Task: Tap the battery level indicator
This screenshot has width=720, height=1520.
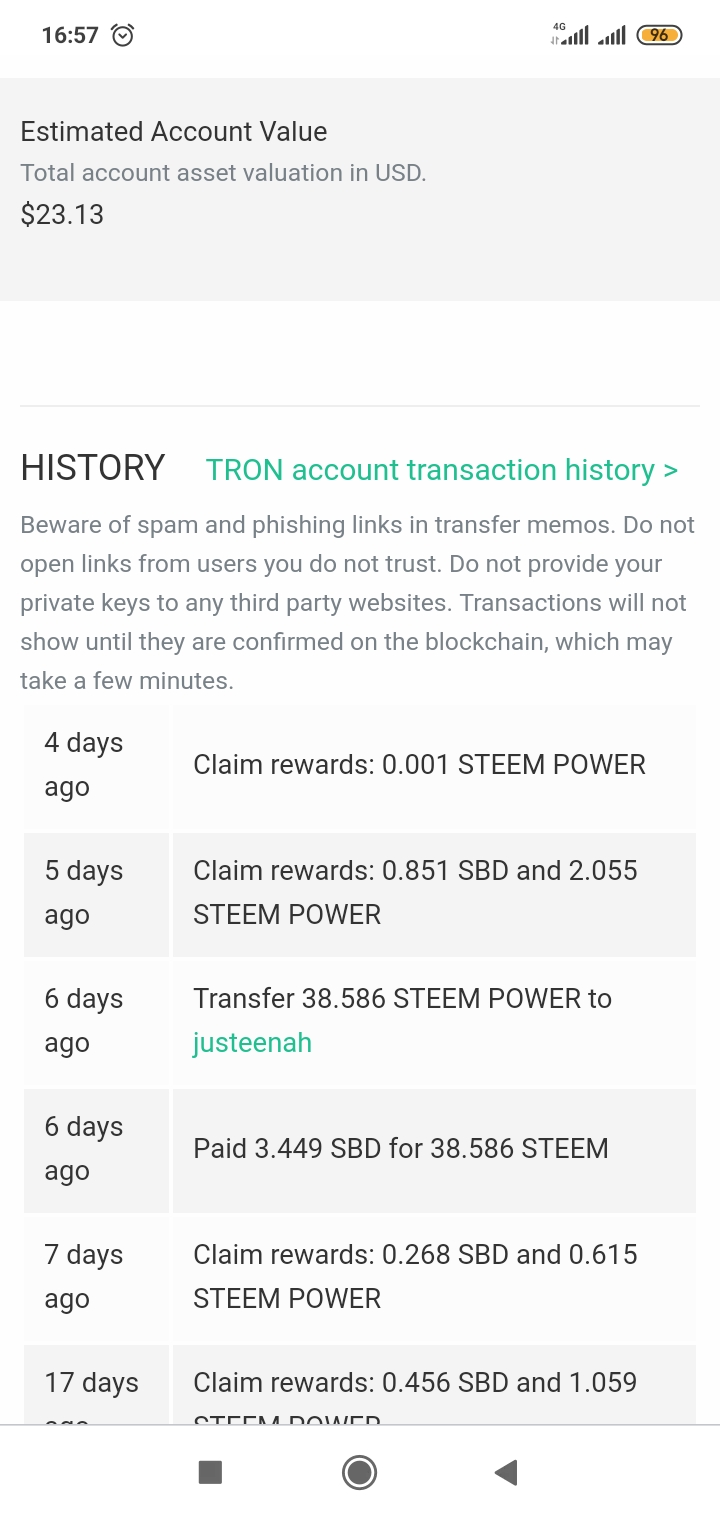Action: point(659,35)
